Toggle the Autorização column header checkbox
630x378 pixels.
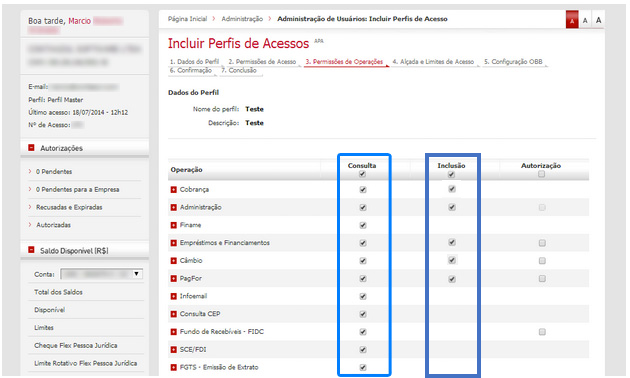coord(542,174)
